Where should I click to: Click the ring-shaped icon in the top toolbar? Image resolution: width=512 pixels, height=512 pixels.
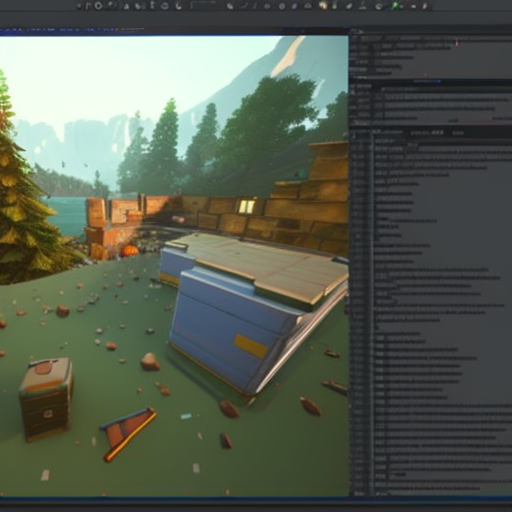98,6
